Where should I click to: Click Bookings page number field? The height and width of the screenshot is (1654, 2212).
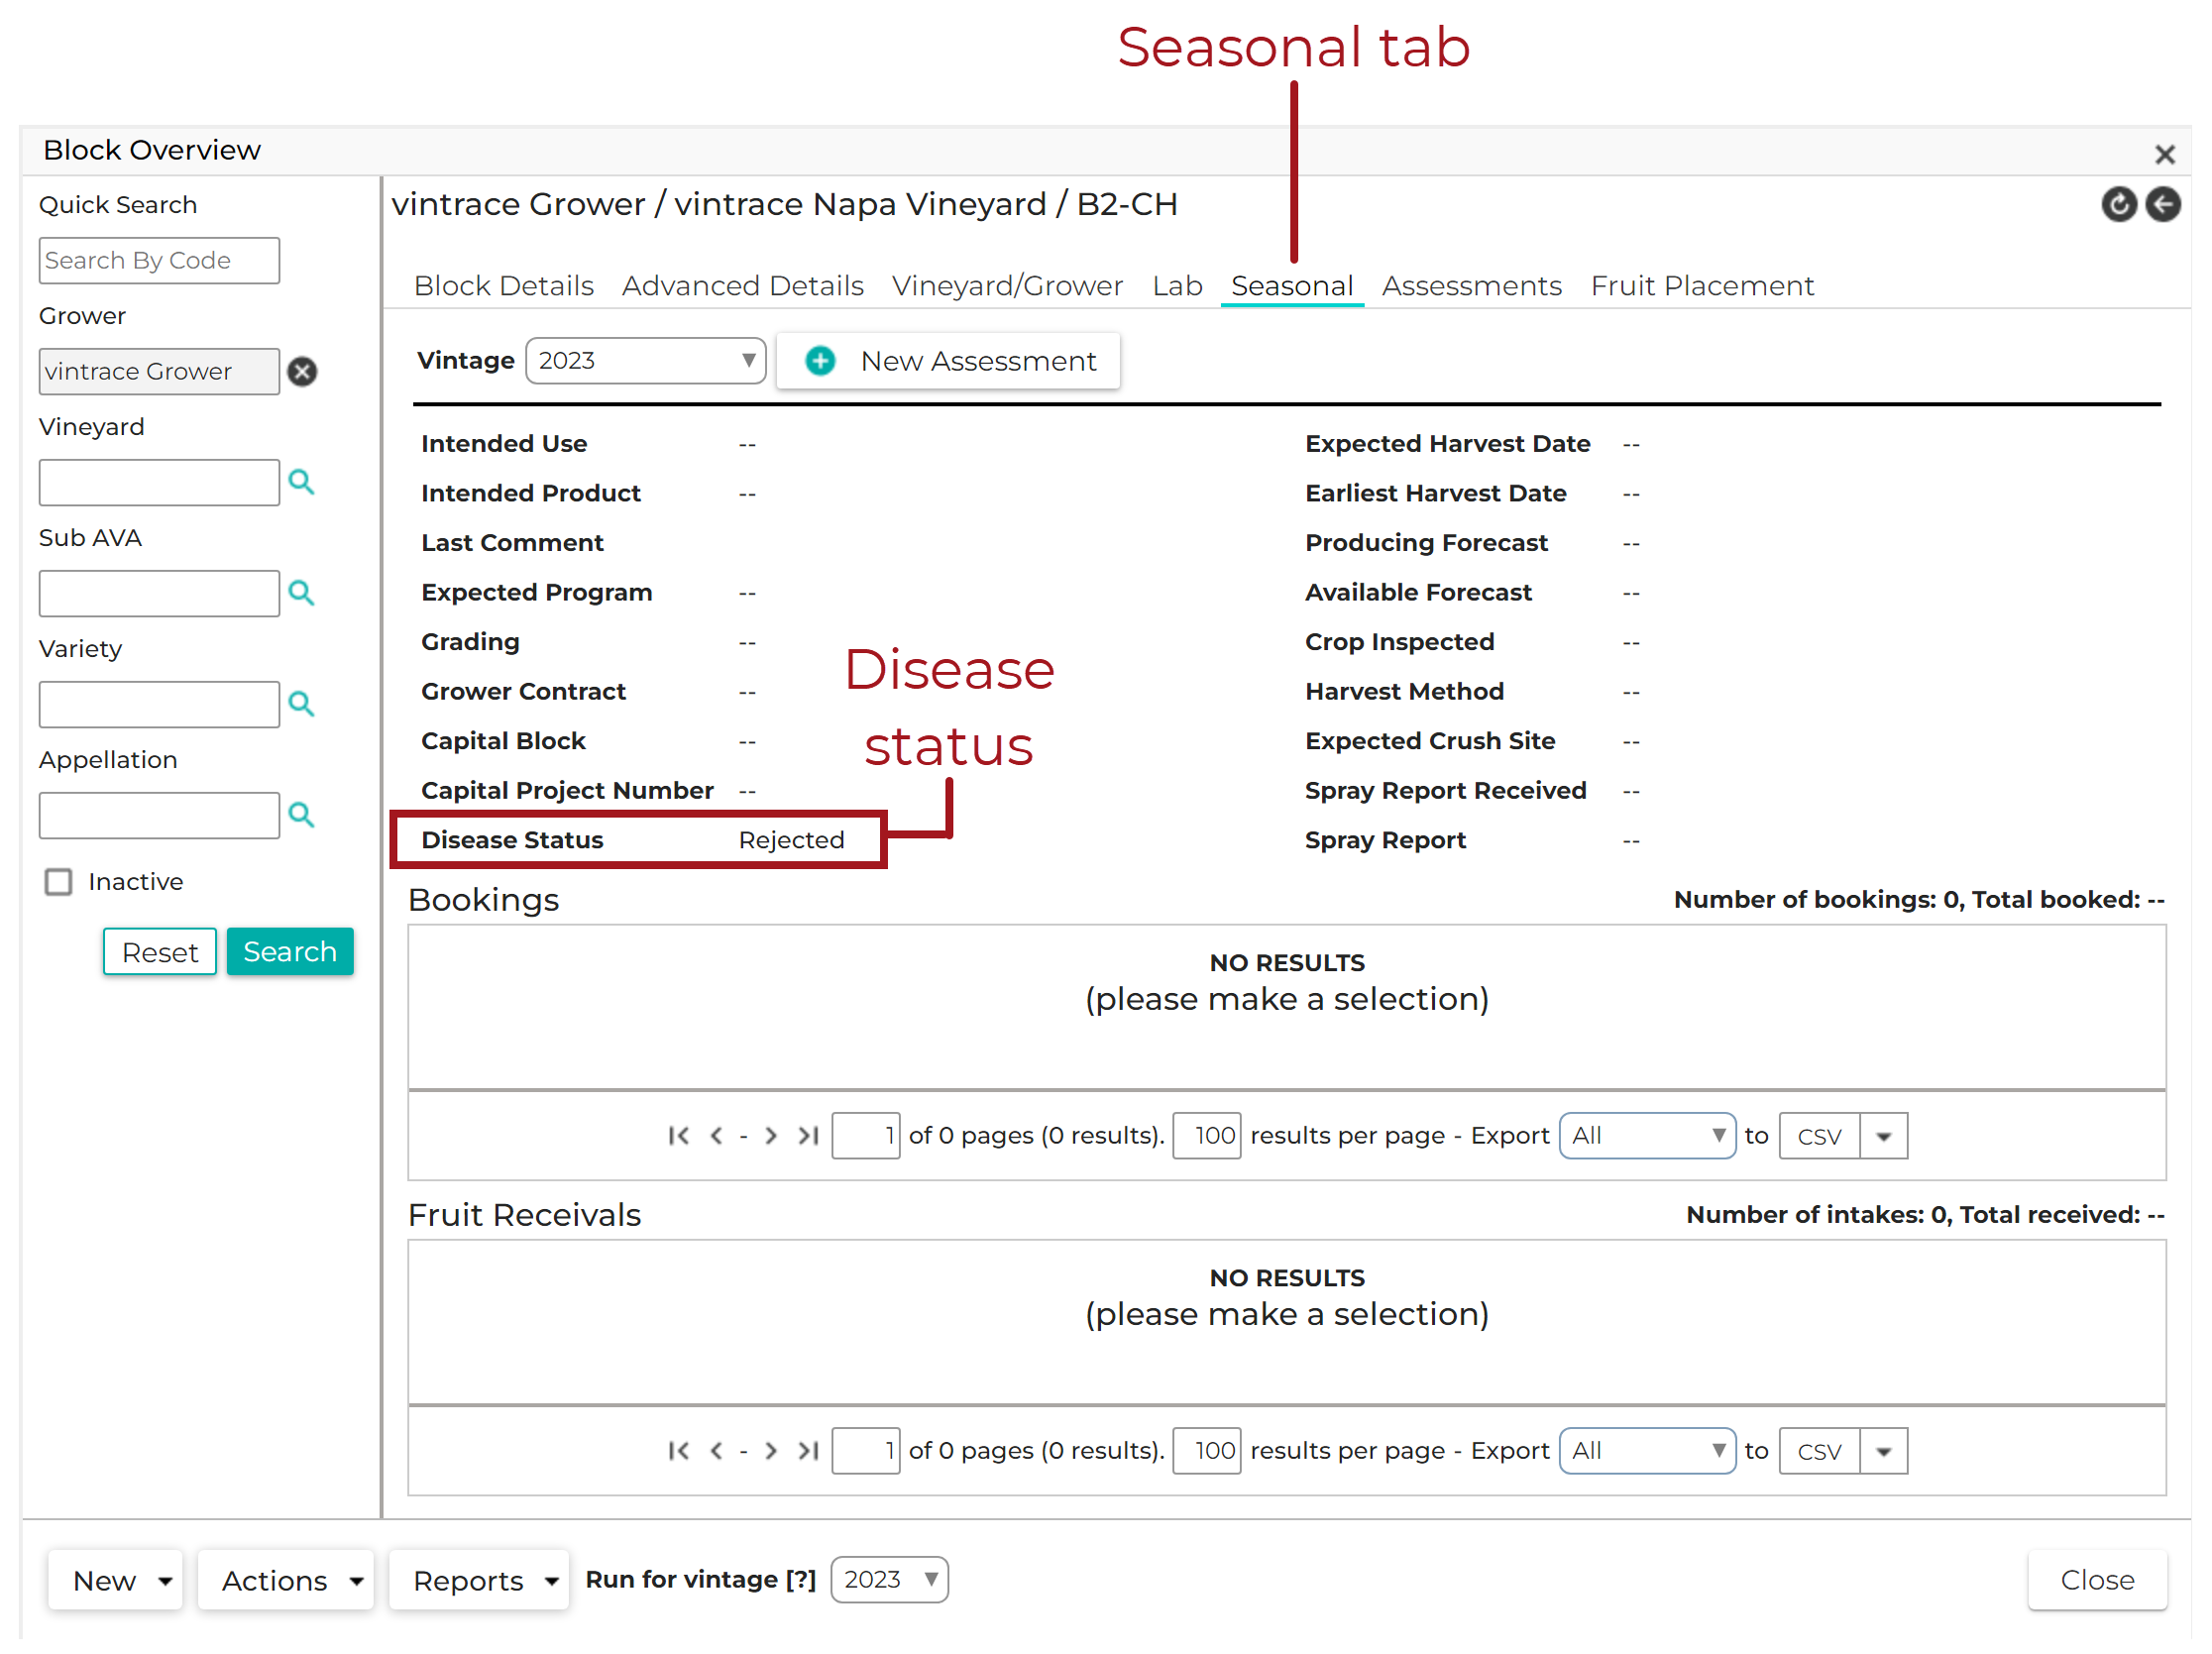(x=866, y=1136)
